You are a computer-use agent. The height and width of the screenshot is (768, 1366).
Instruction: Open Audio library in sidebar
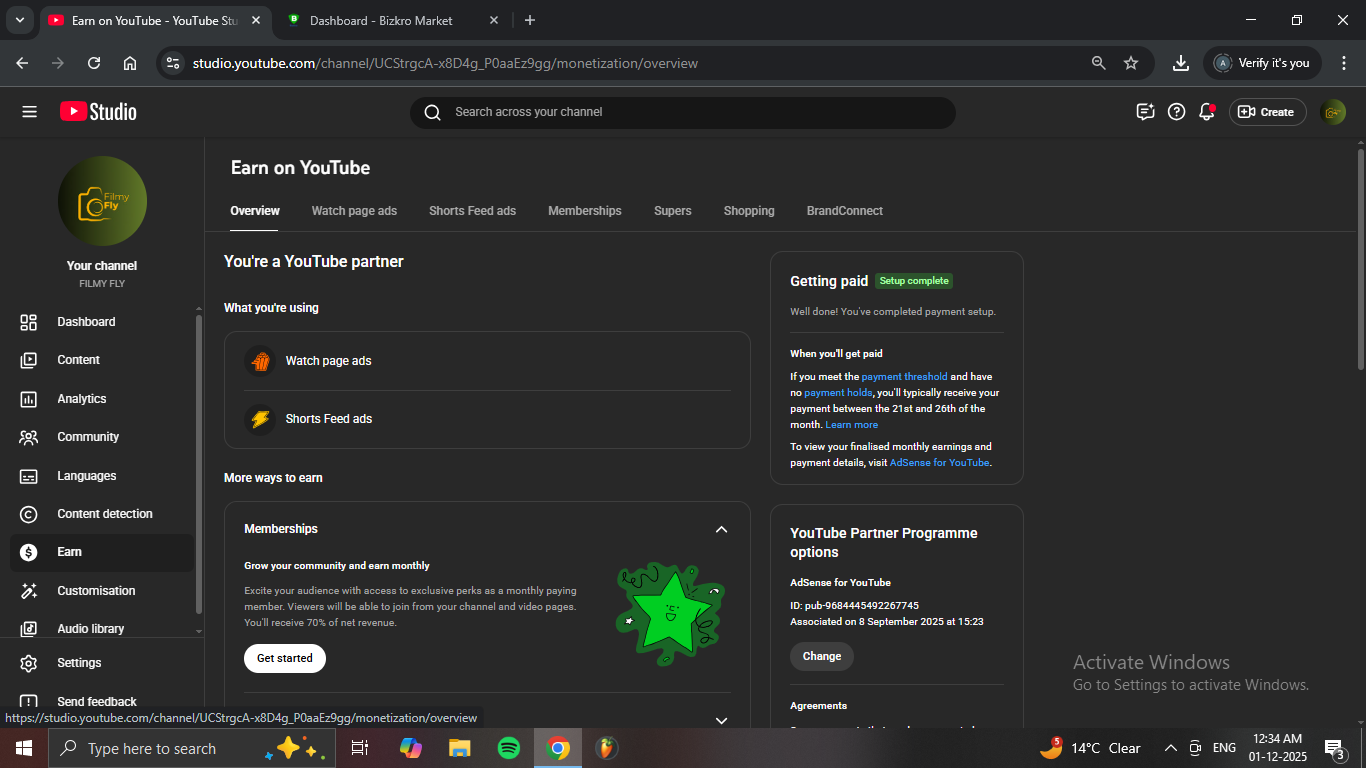tap(90, 629)
